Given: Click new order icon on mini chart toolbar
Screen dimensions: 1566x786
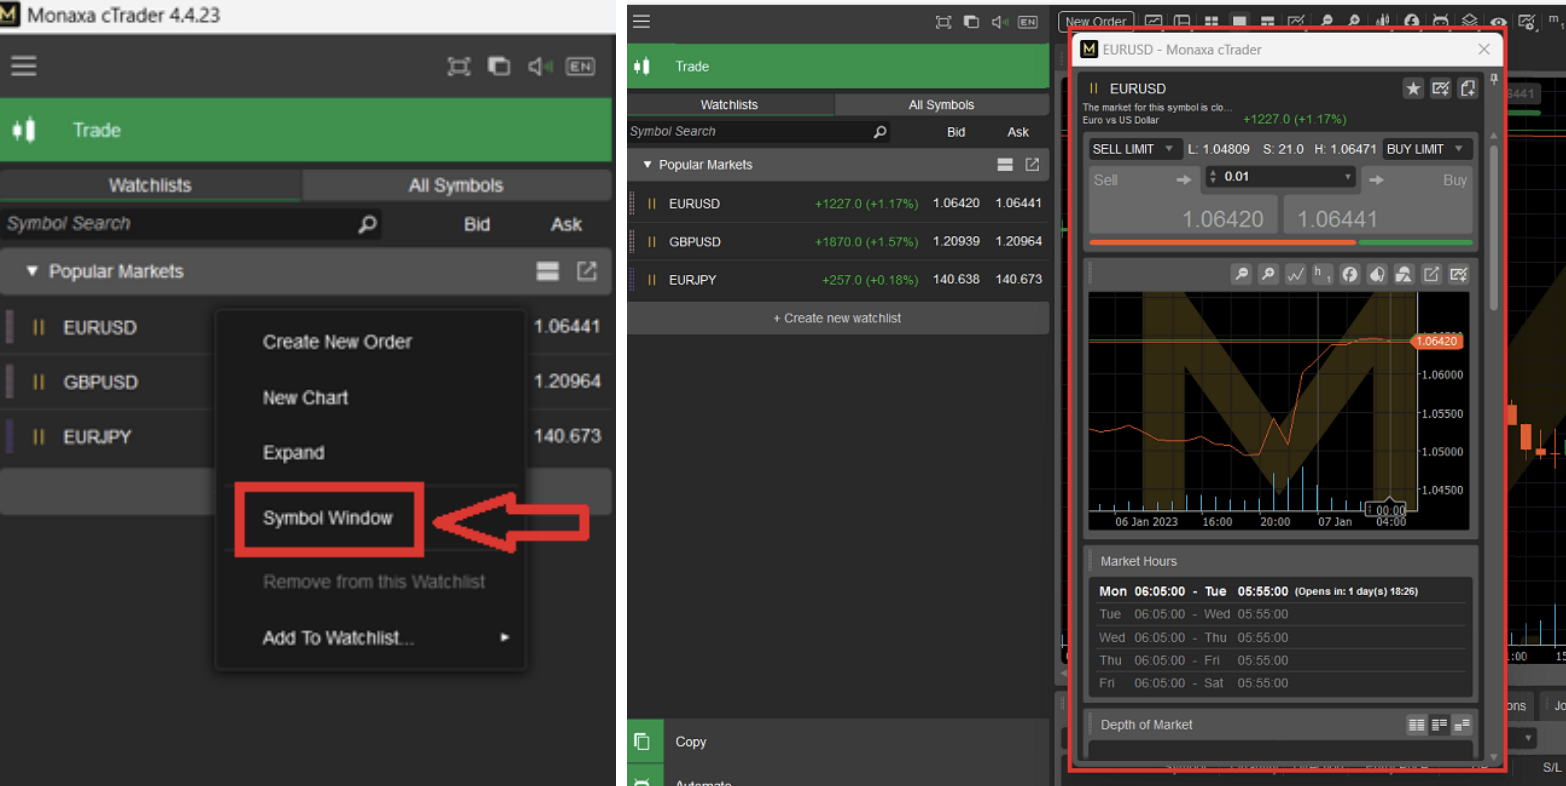Looking at the screenshot, I should [x=1459, y=274].
